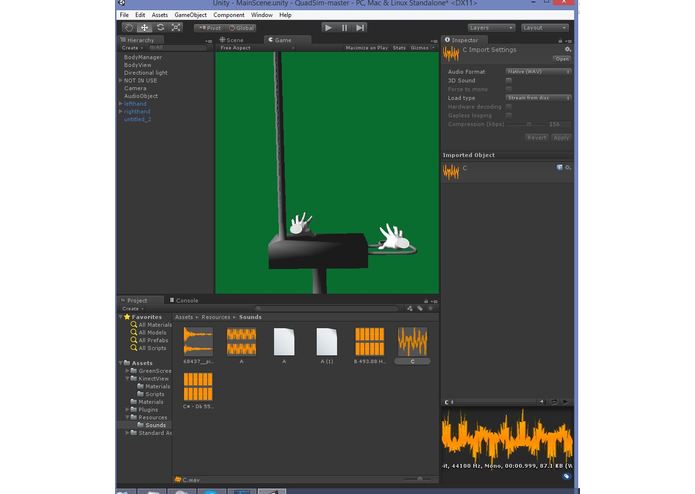This screenshot has height=494, width=695.
Task: Select the Move tool in the toolbar
Action: [x=144, y=27]
